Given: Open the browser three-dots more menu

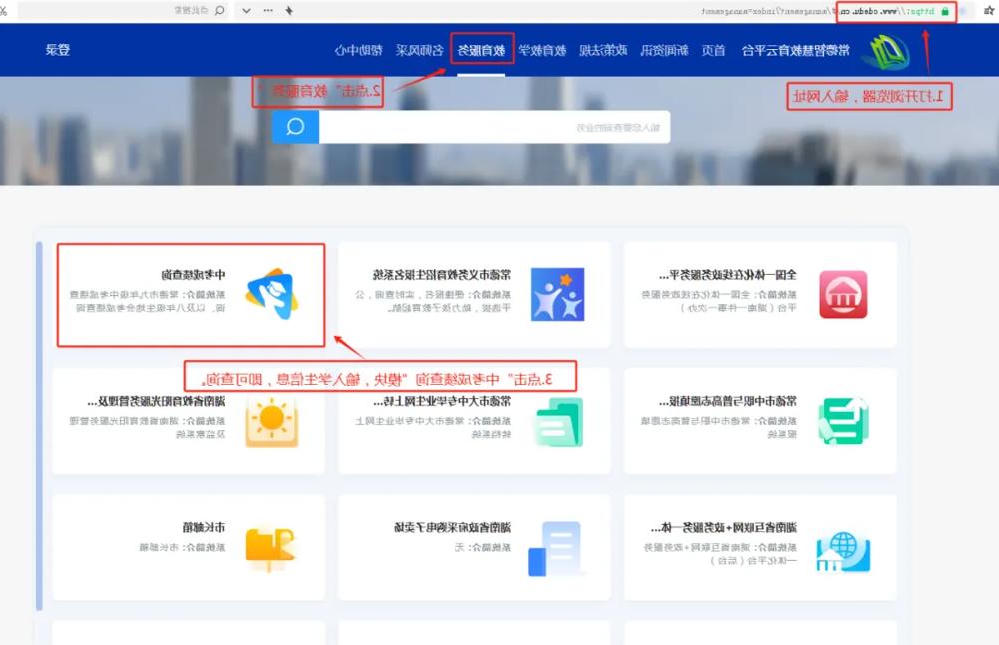Looking at the screenshot, I should 268,10.
